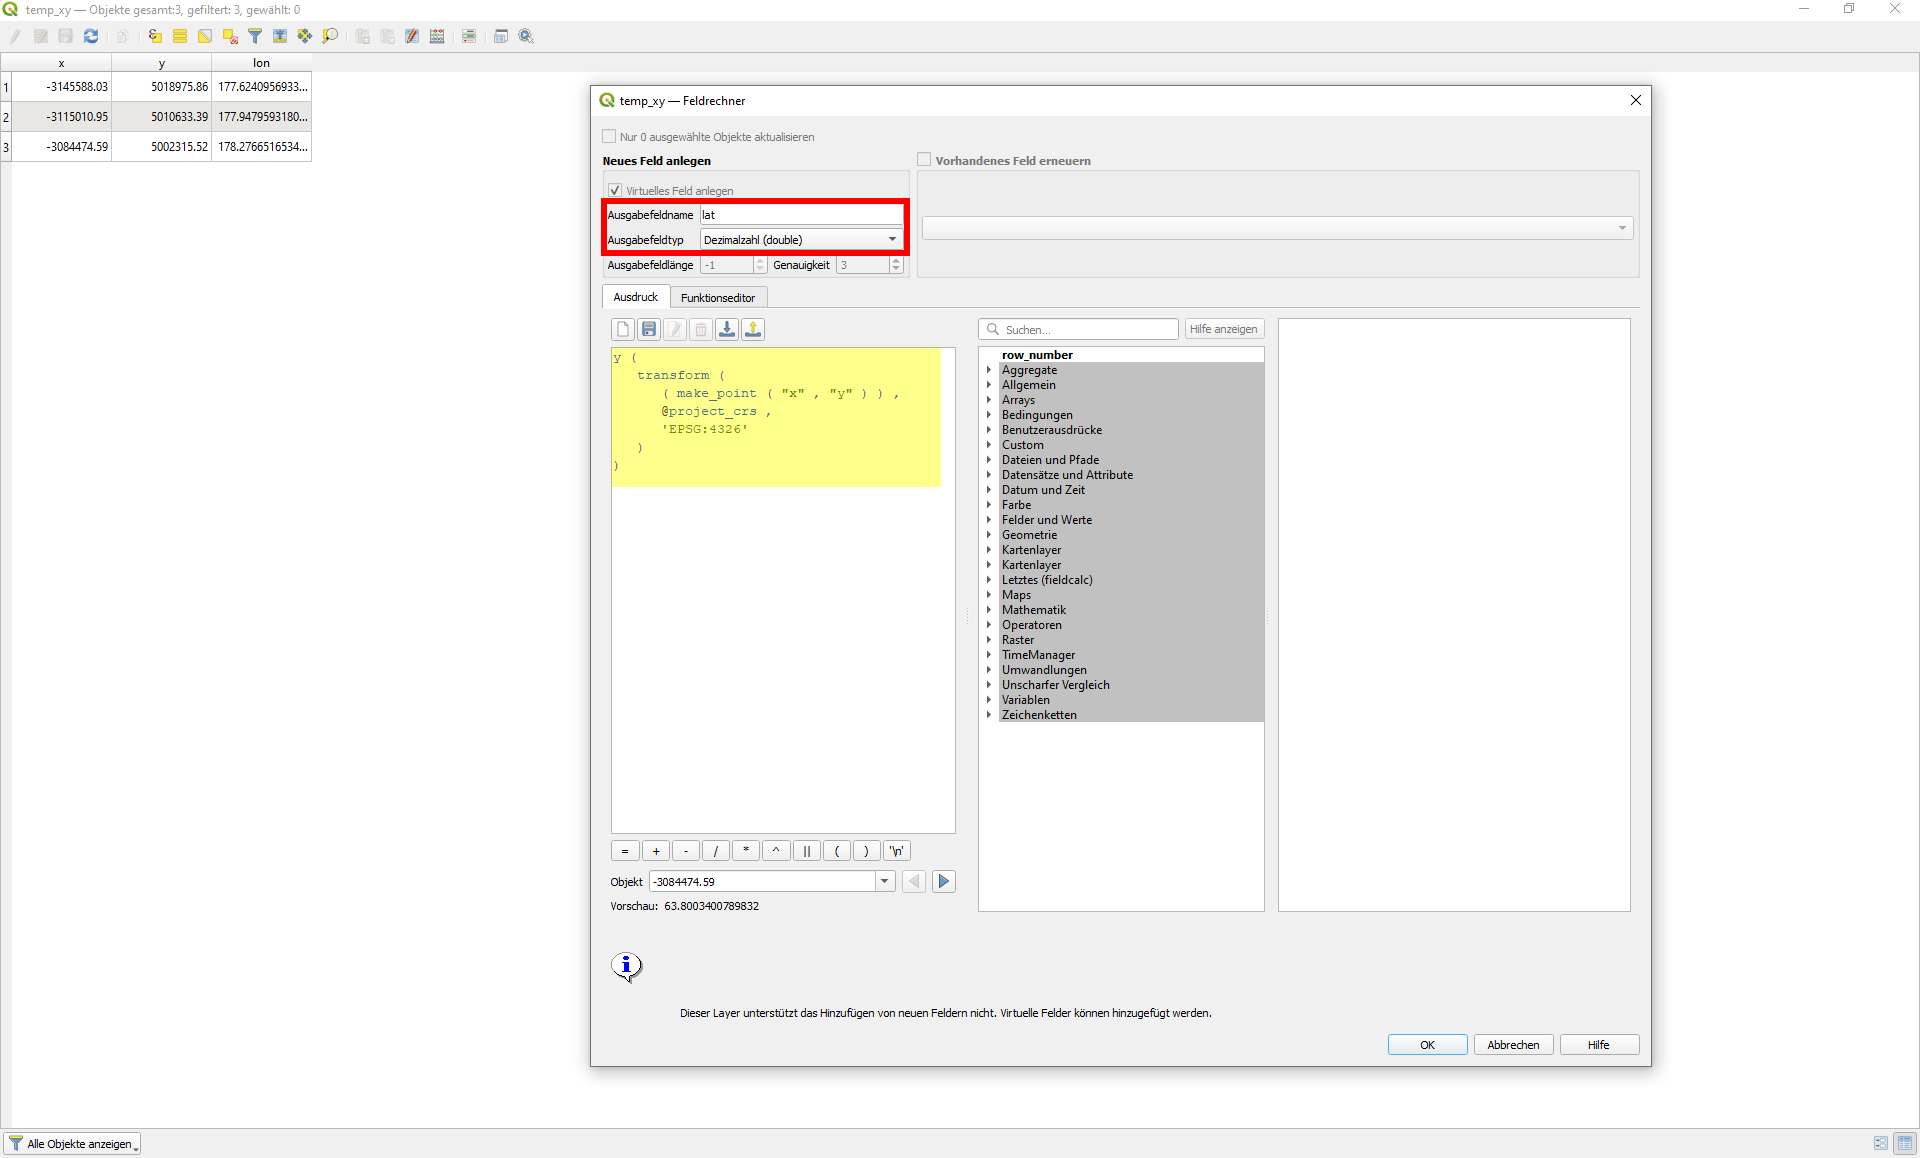Click the 'x' column header
Image resolution: width=1920 pixels, height=1158 pixels.
[61, 63]
